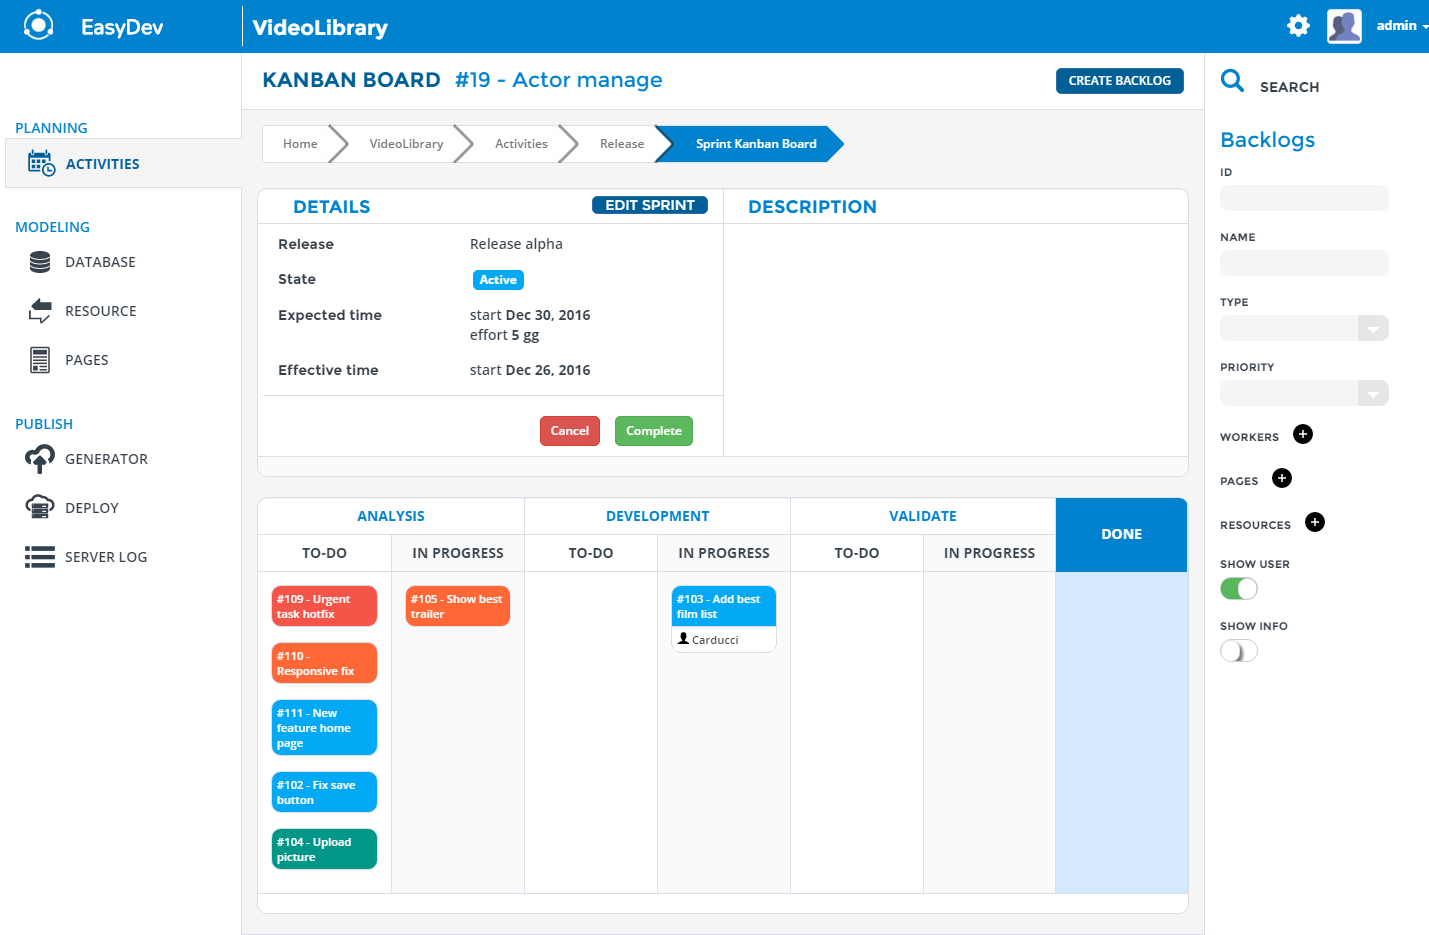Click the Carducci user icon on card #103
1429x935 pixels.
pos(683,638)
